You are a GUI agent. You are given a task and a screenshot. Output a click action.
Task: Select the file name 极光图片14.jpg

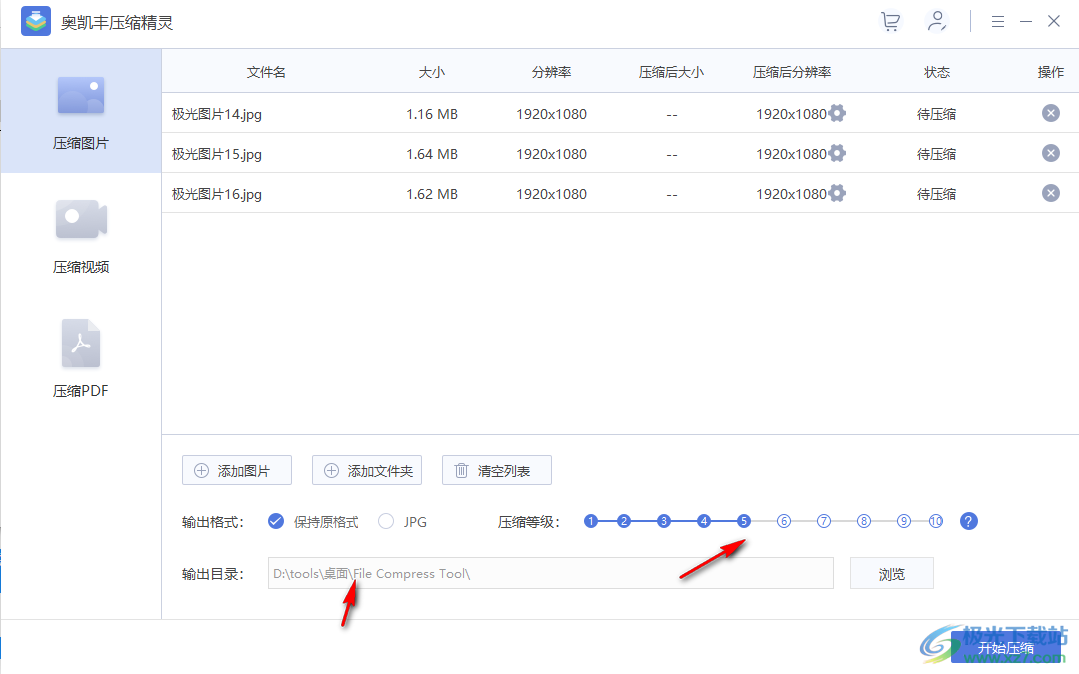pyautogui.click(x=217, y=114)
